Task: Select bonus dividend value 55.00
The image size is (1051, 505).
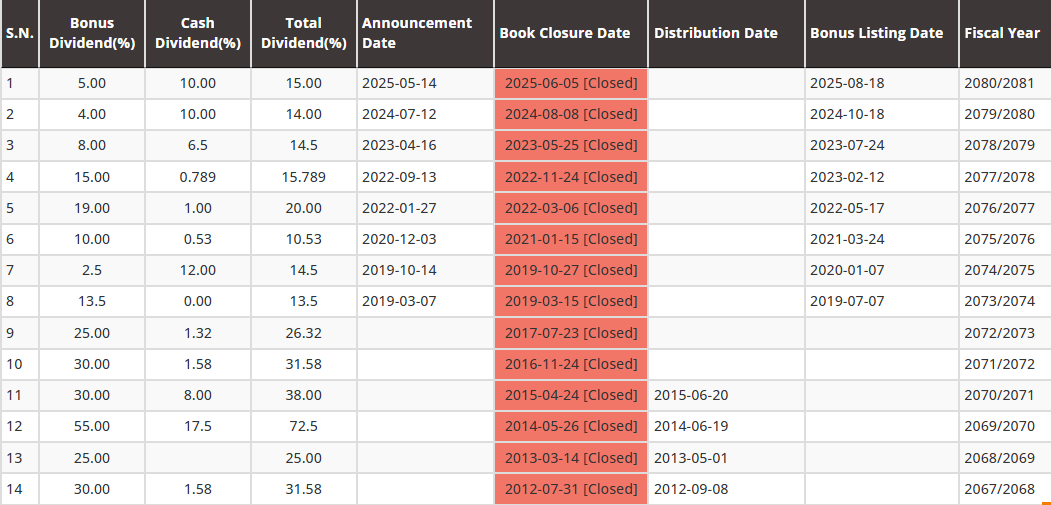Action: (92, 426)
